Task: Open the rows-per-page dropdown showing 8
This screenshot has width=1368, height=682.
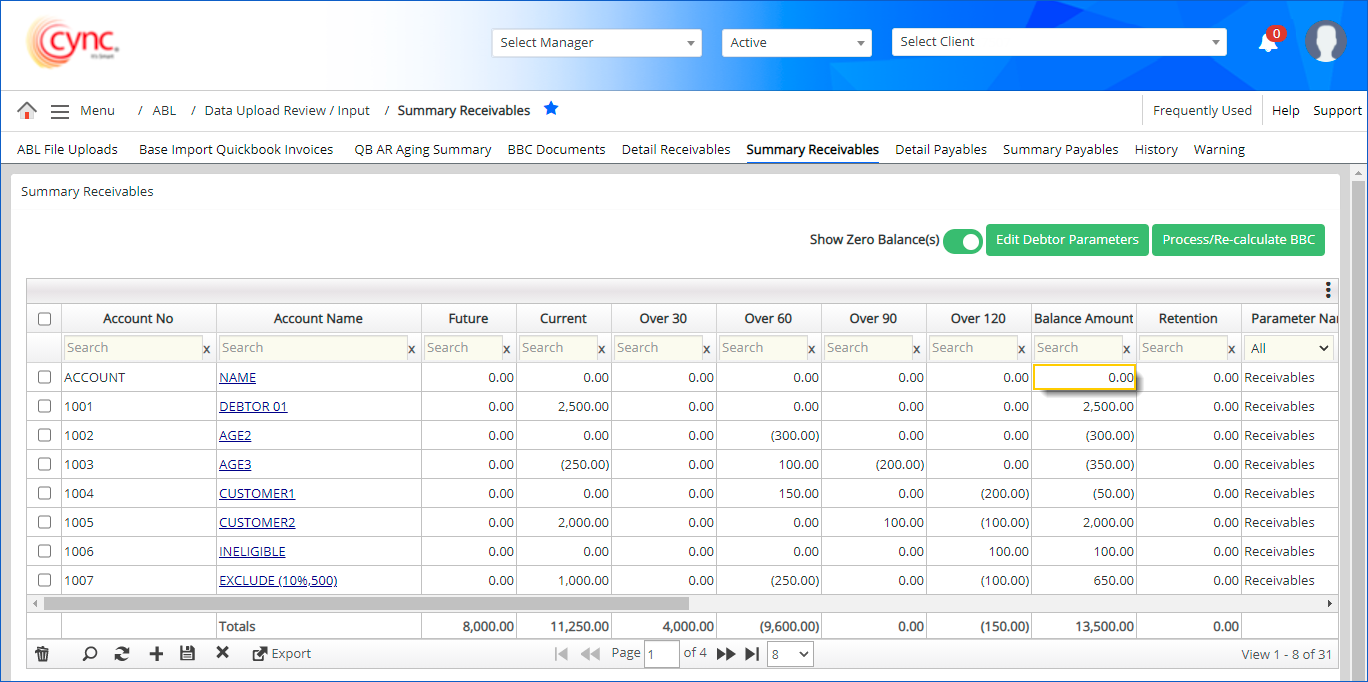Action: [790, 654]
